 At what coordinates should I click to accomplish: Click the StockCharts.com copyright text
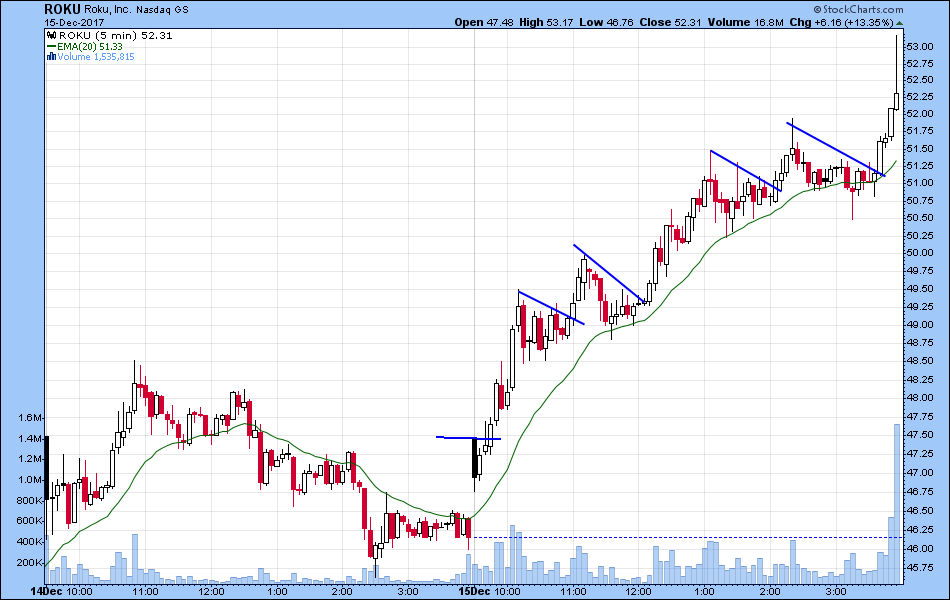859,9
